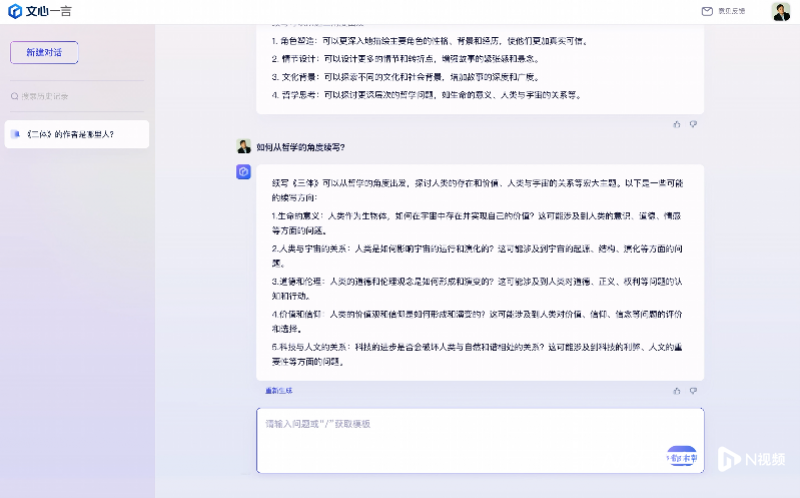Click the 文心一言 logo
Screen dimensions: 800x498
[x=40, y=11]
